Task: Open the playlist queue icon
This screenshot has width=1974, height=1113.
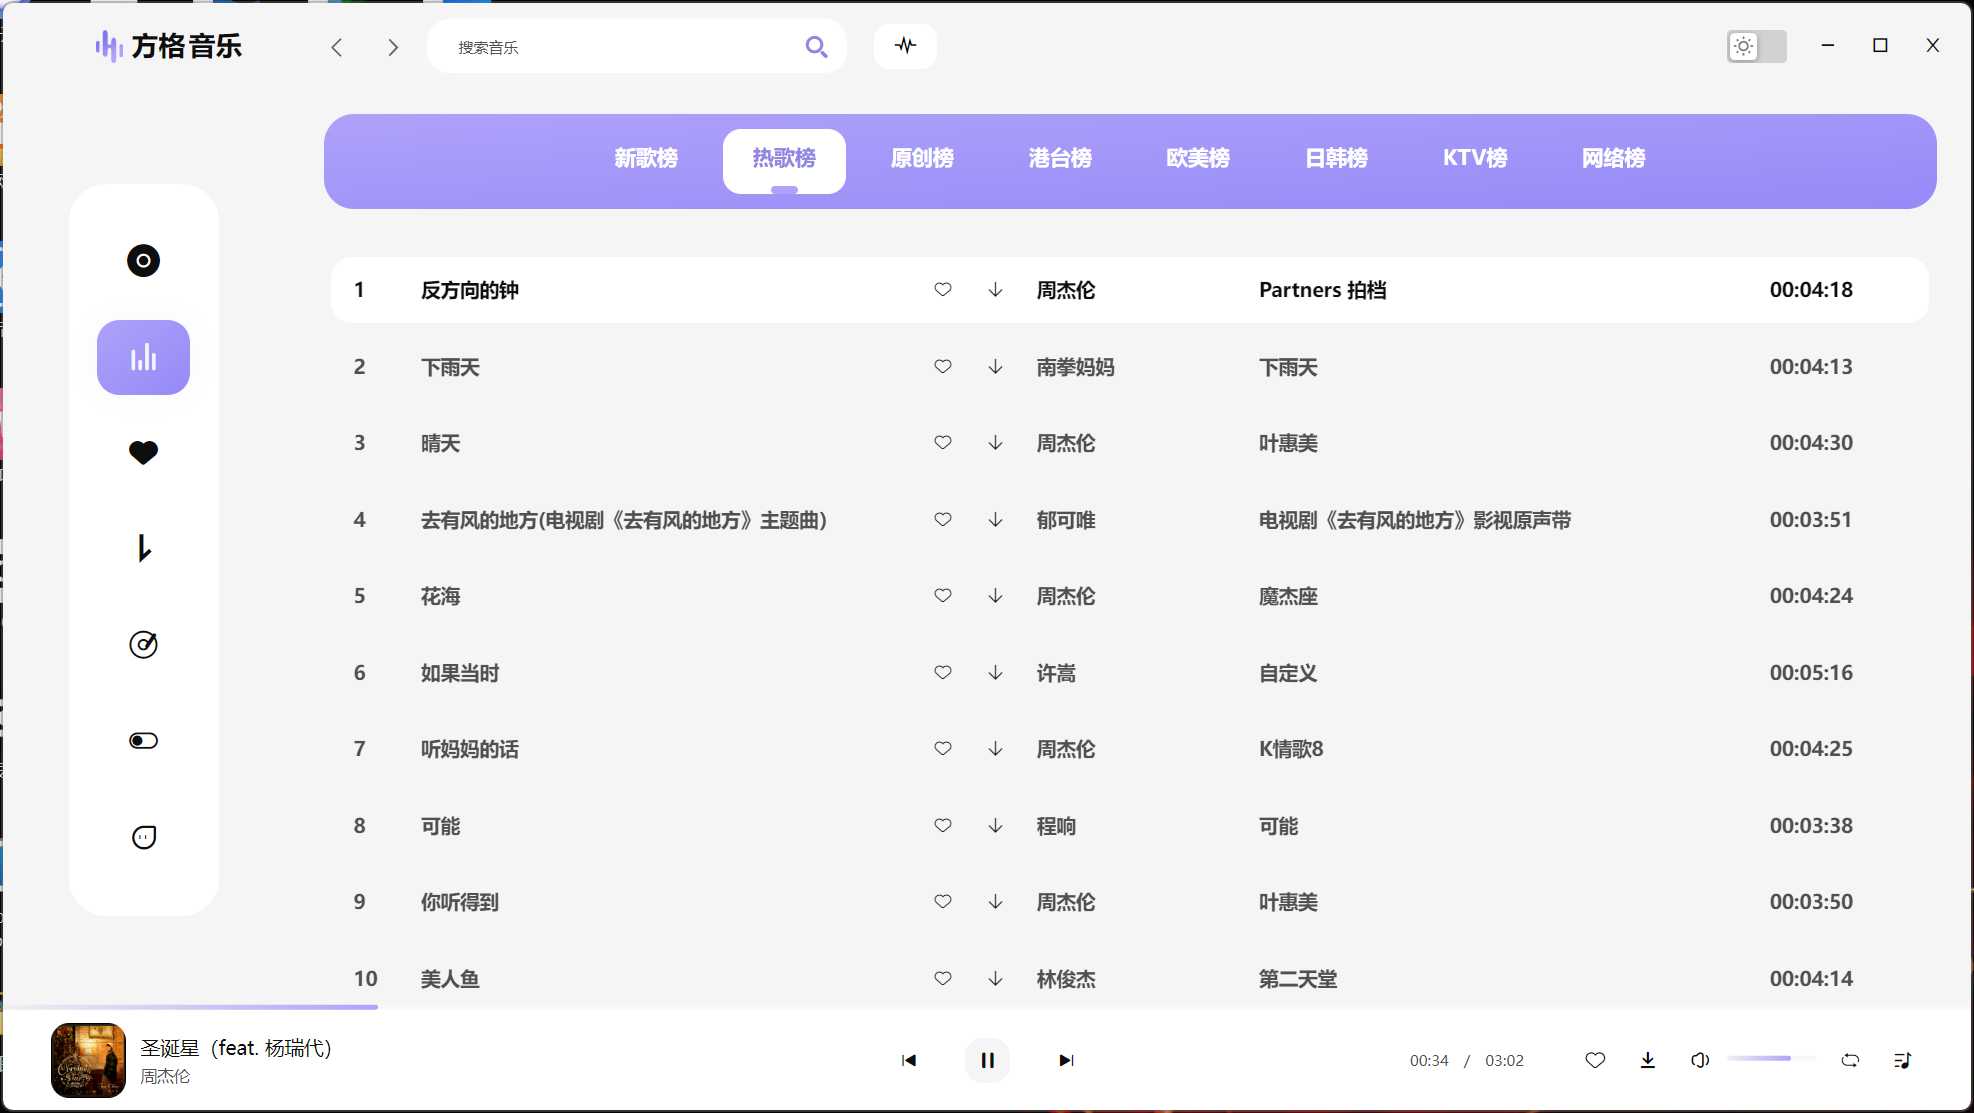Action: (1902, 1060)
